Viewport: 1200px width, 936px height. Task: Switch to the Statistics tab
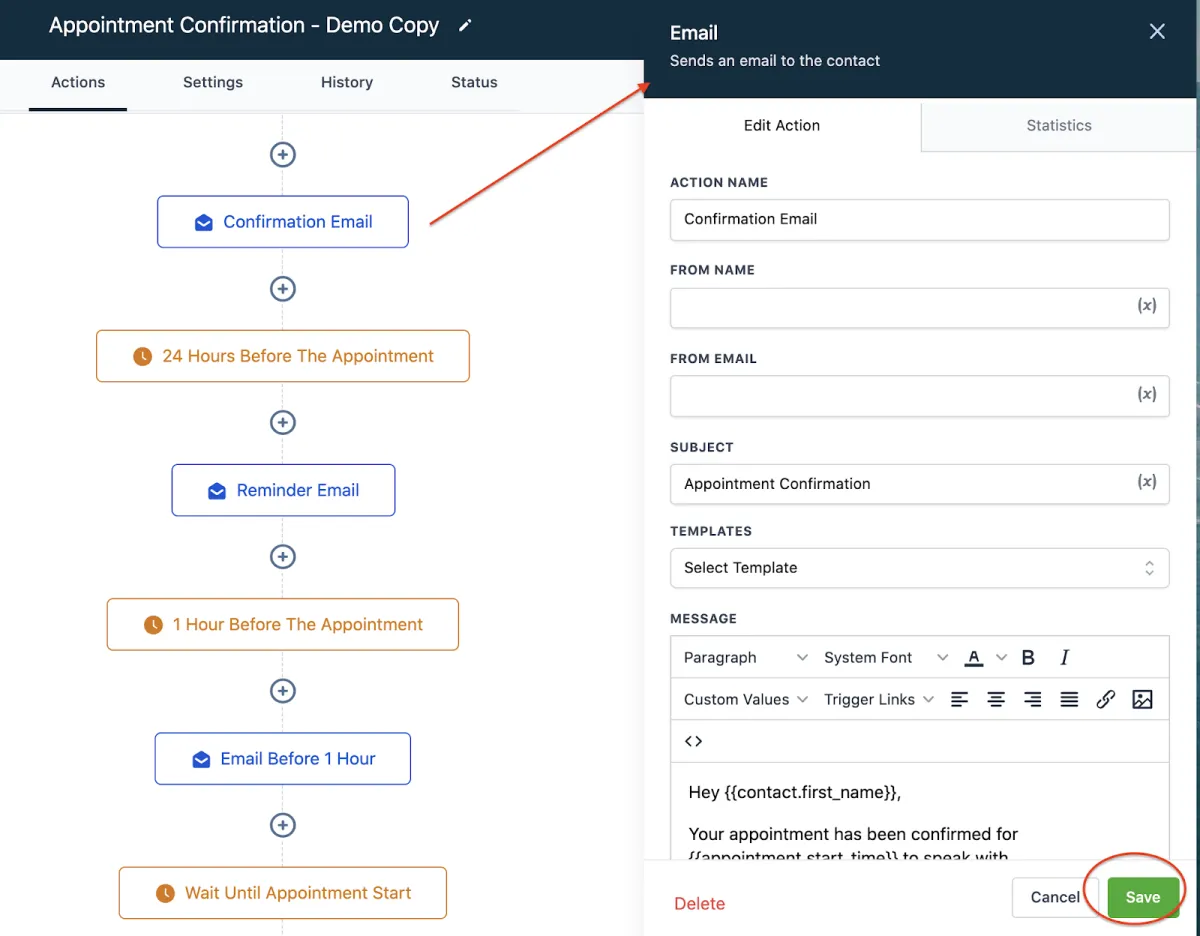tap(1058, 126)
